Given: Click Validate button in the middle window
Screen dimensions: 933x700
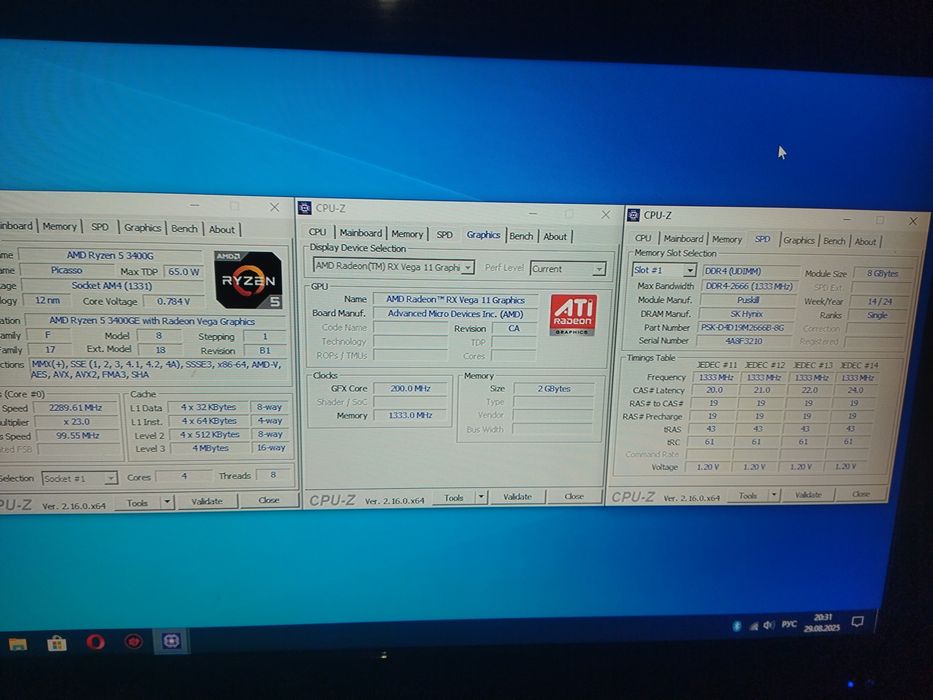Looking at the screenshot, I should click(517, 496).
